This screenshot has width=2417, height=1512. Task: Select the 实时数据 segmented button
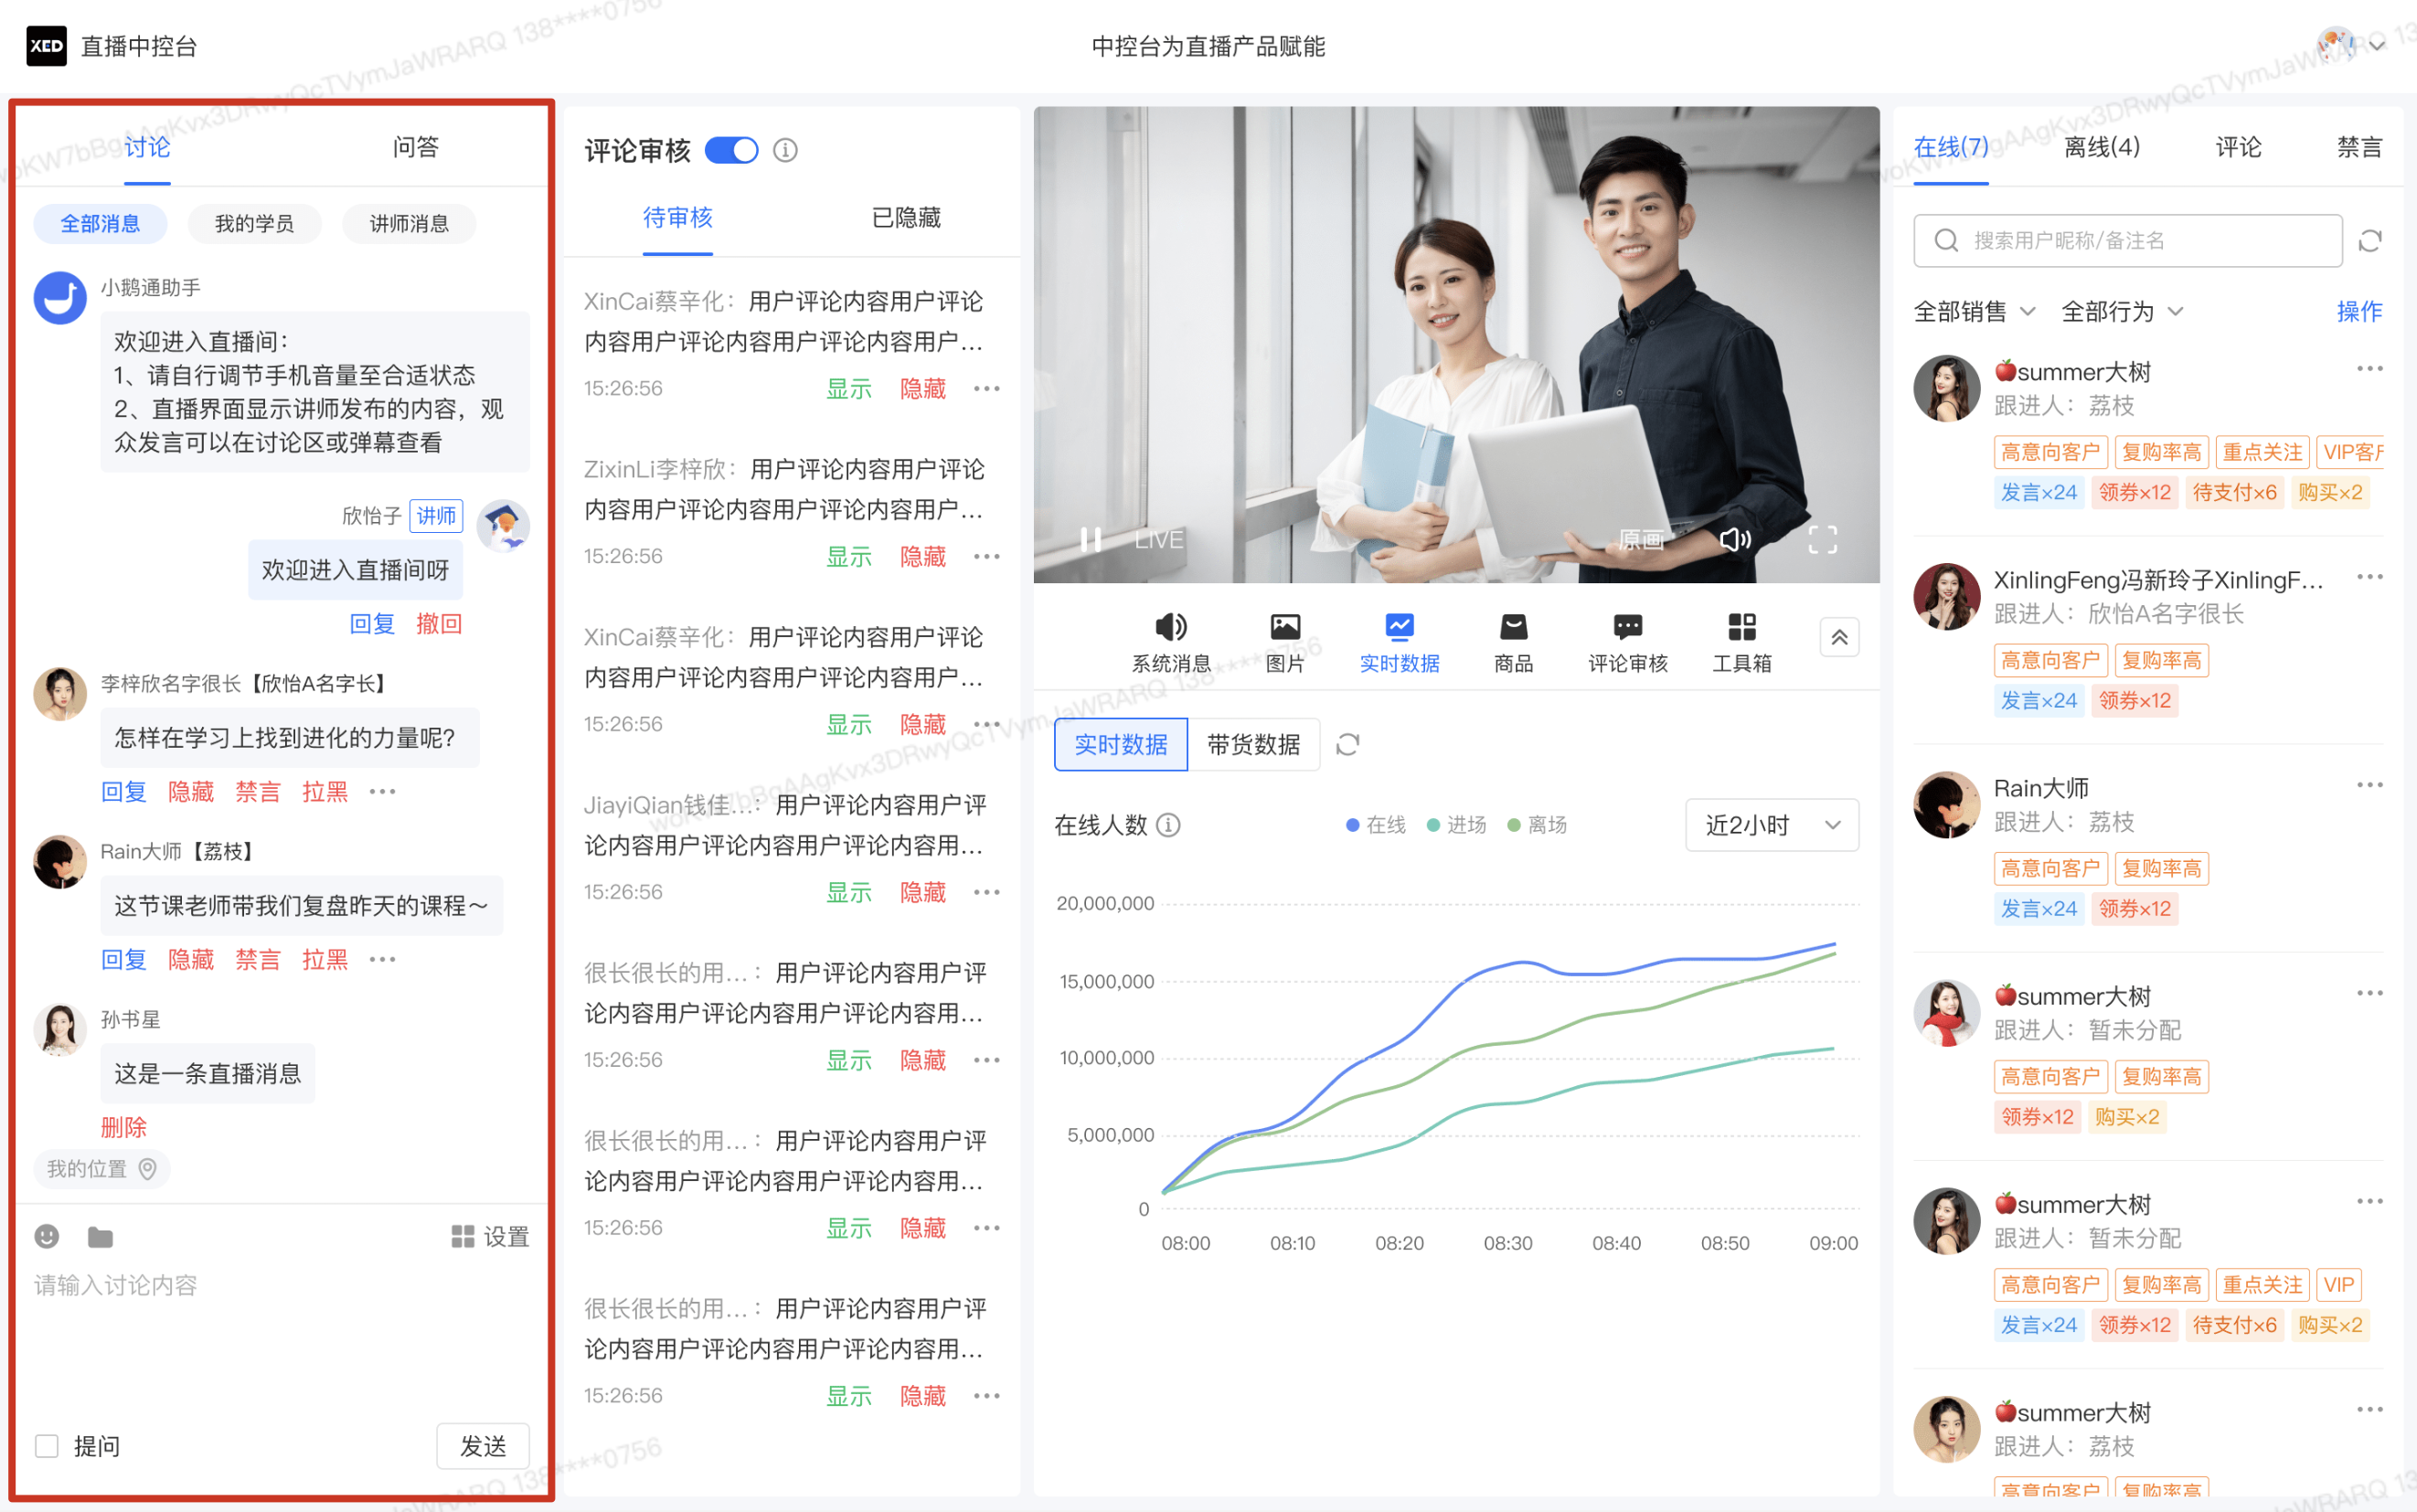1121,745
